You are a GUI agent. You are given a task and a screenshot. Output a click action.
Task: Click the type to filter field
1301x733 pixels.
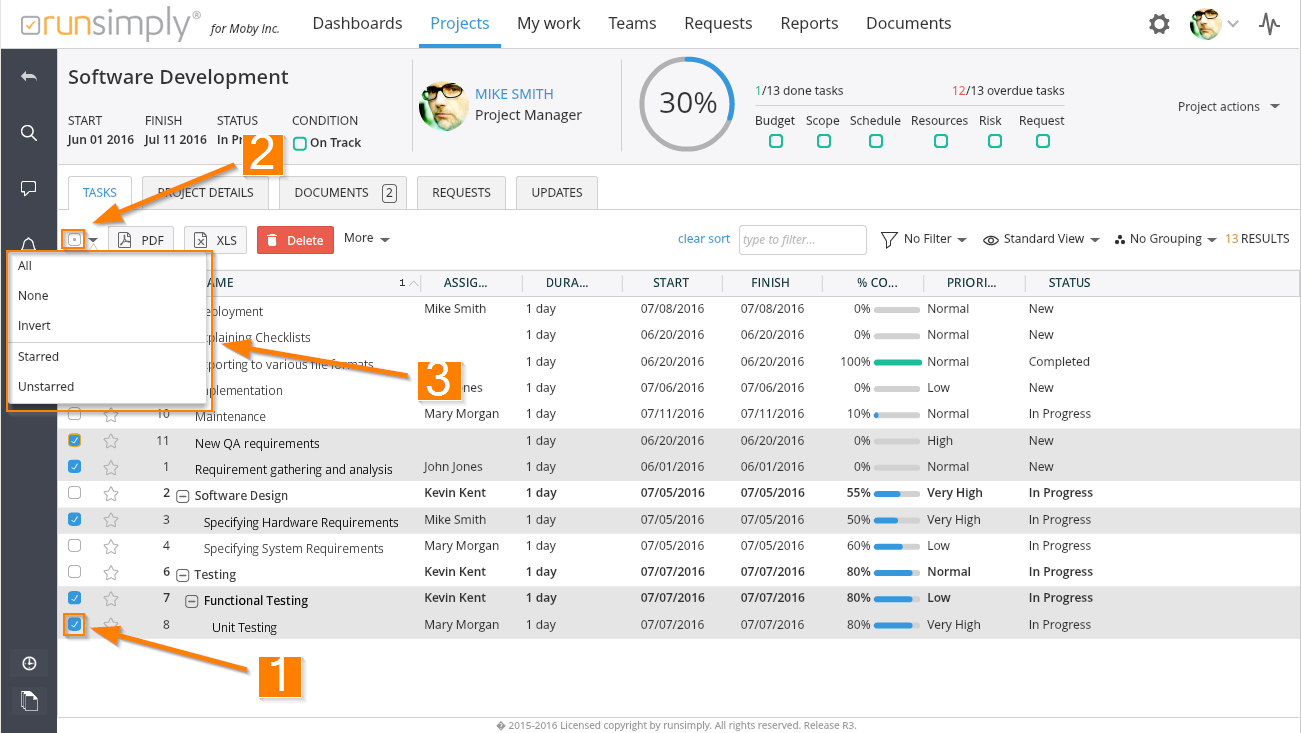pos(802,240)
